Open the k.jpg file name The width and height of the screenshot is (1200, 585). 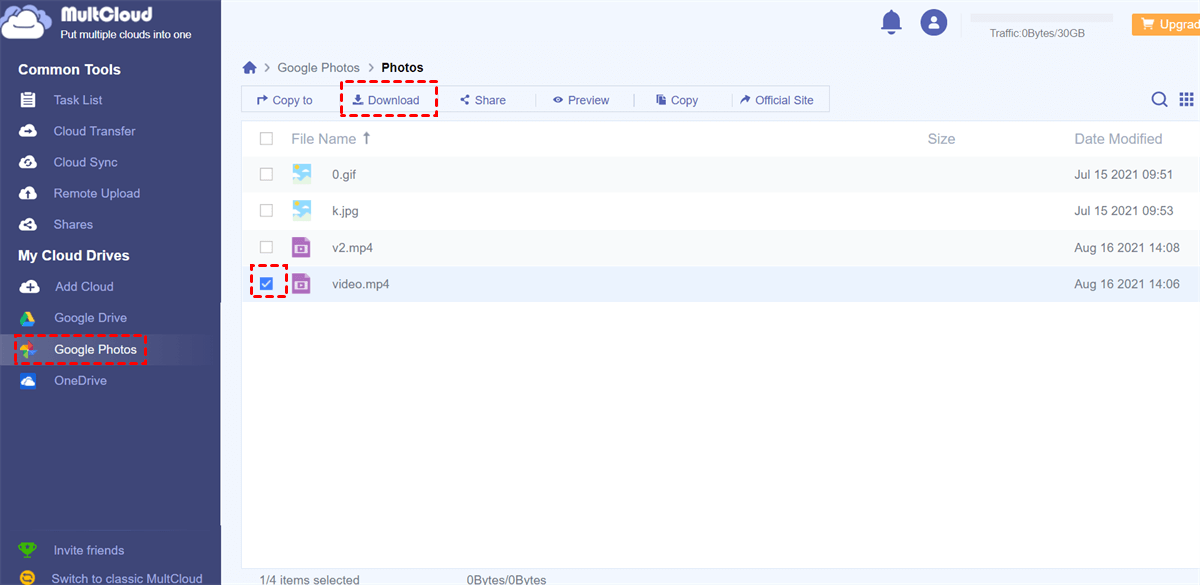(x=345, y=211)
